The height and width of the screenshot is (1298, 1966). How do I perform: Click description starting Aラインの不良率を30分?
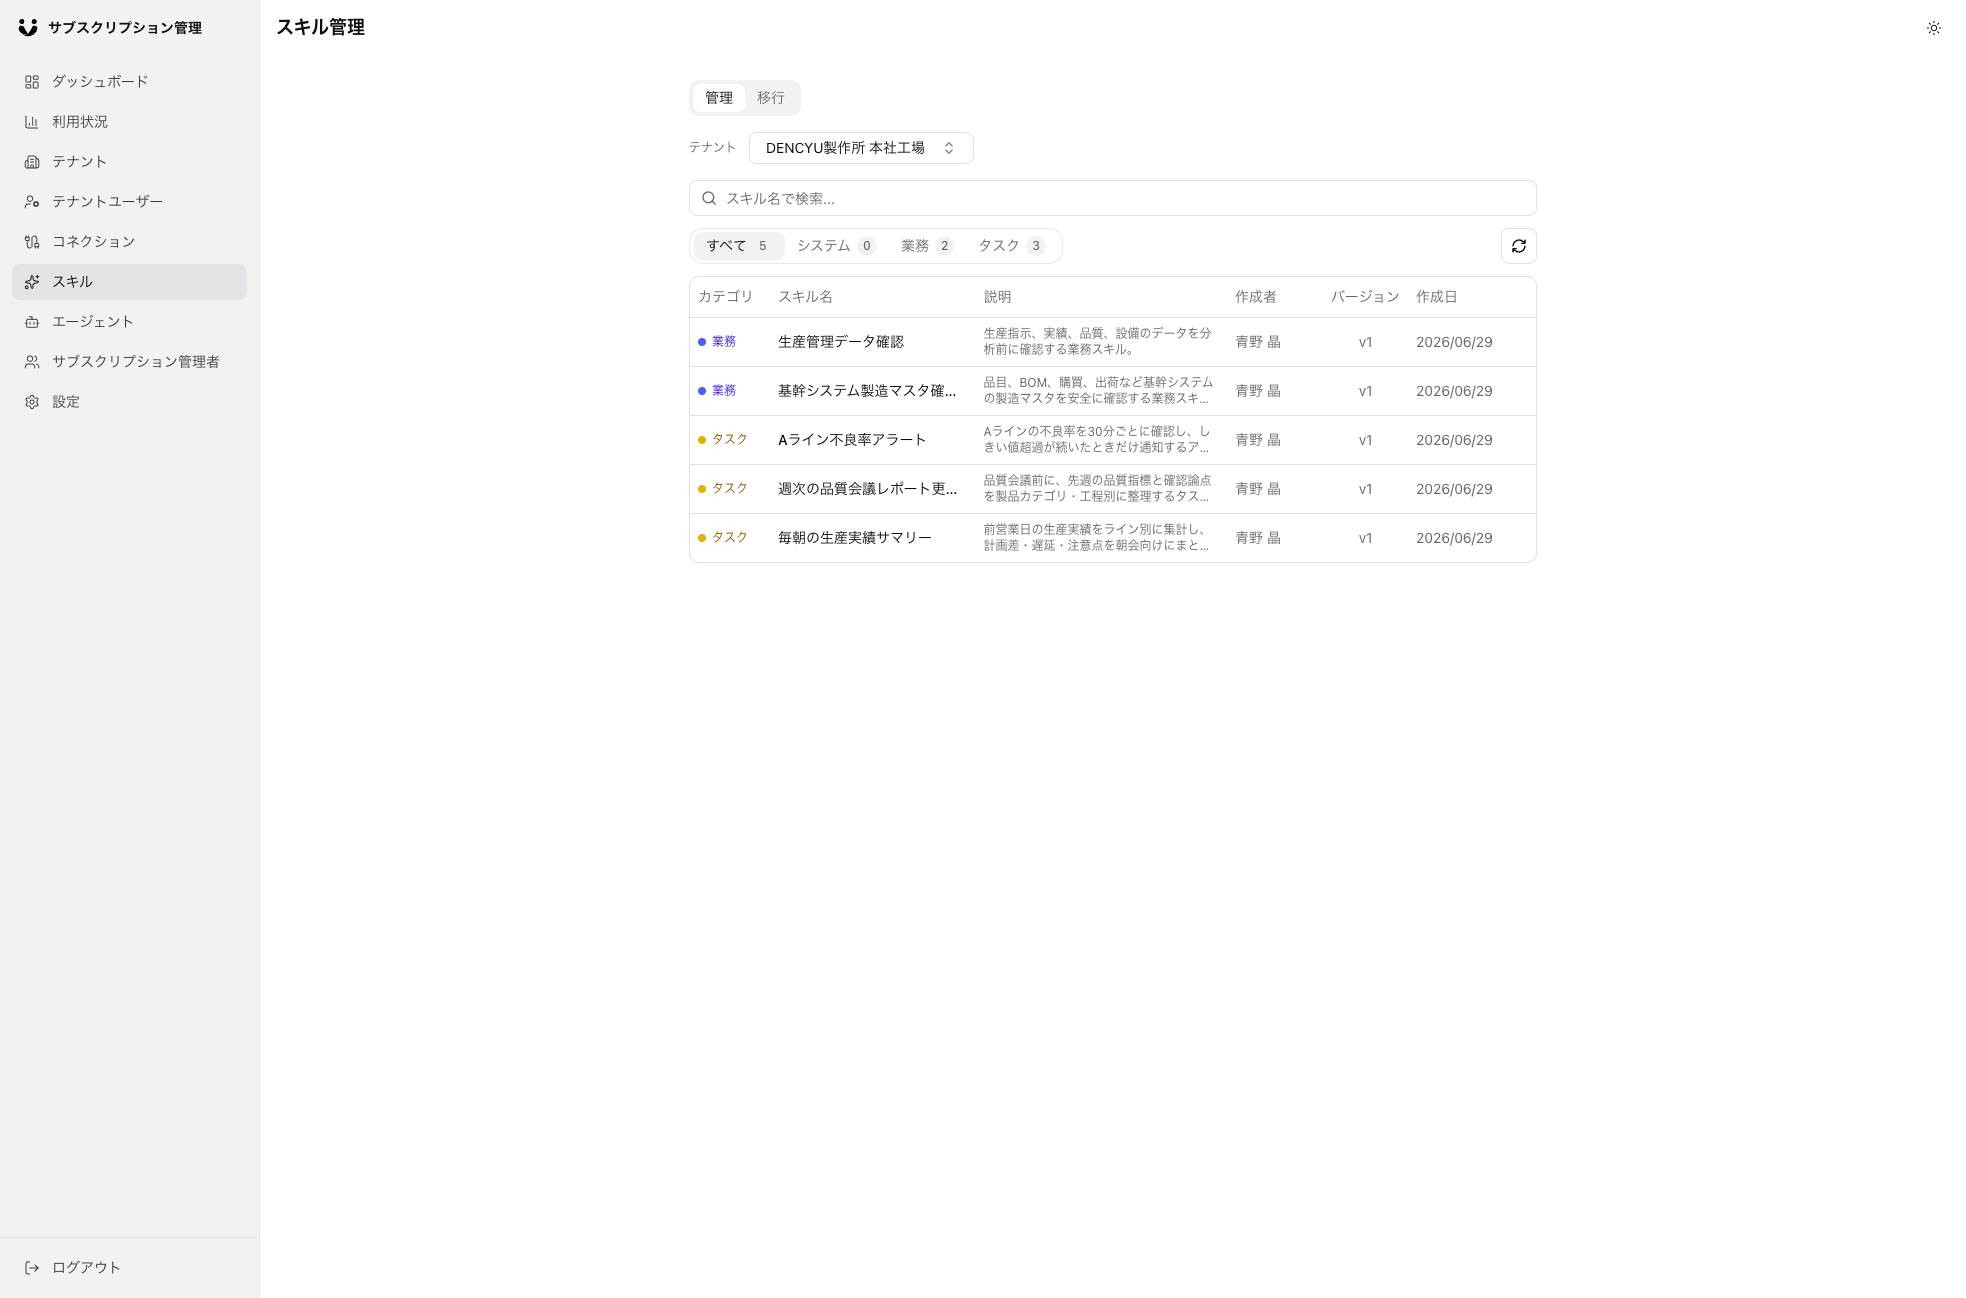click(x=1097, y=440)
